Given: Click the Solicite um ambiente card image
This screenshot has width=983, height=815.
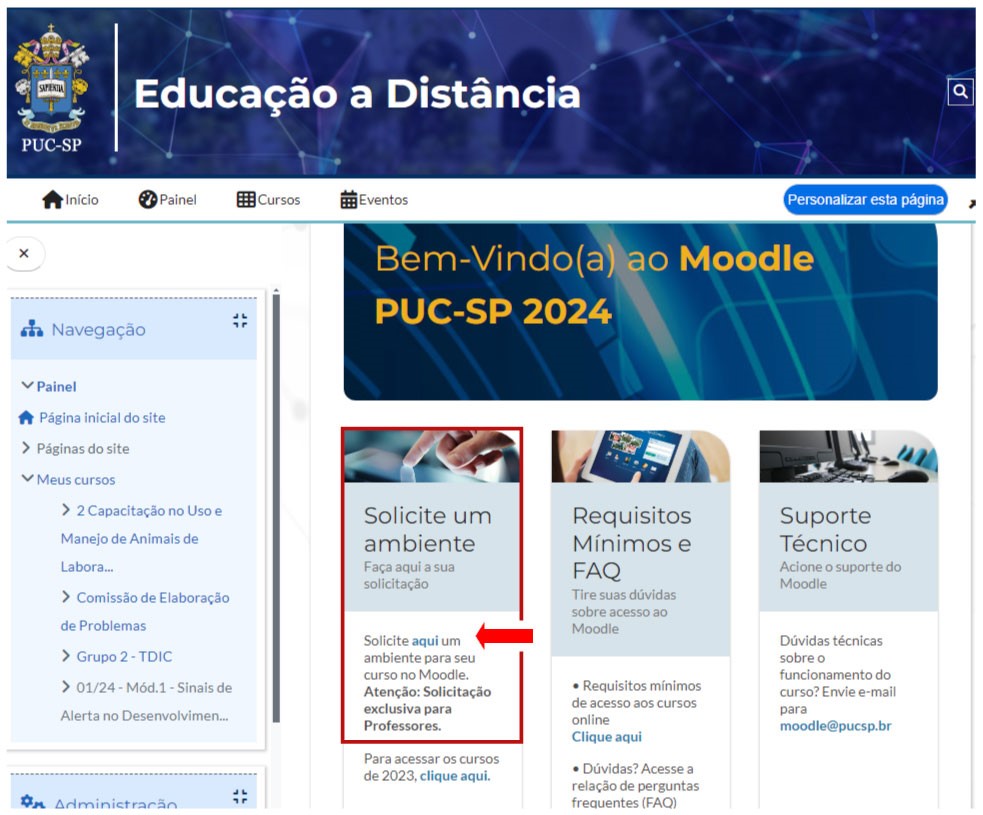Looking at the screenshot, I should 432,456.
